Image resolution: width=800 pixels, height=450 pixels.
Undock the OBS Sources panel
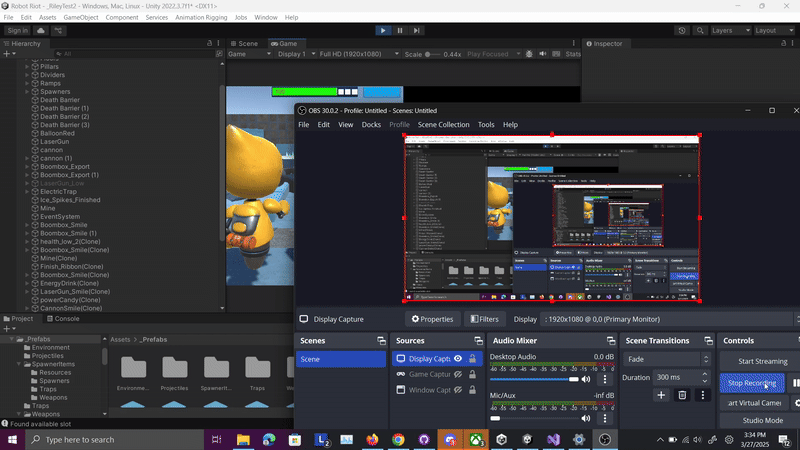coord(478,341)
